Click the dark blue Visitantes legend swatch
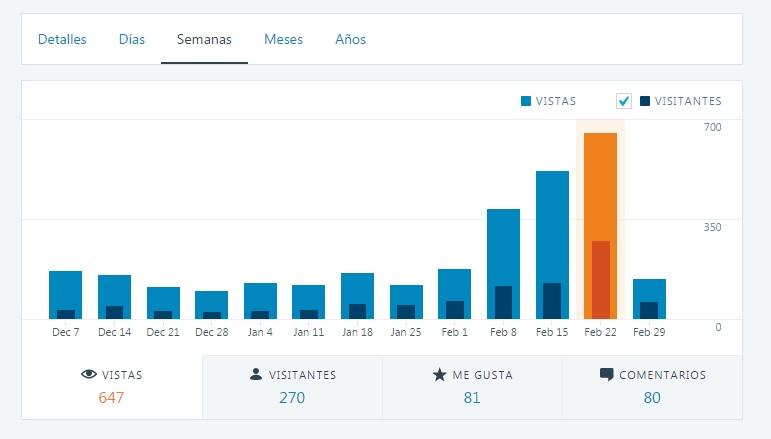This screenshot has height=439, width=771. 645,101
